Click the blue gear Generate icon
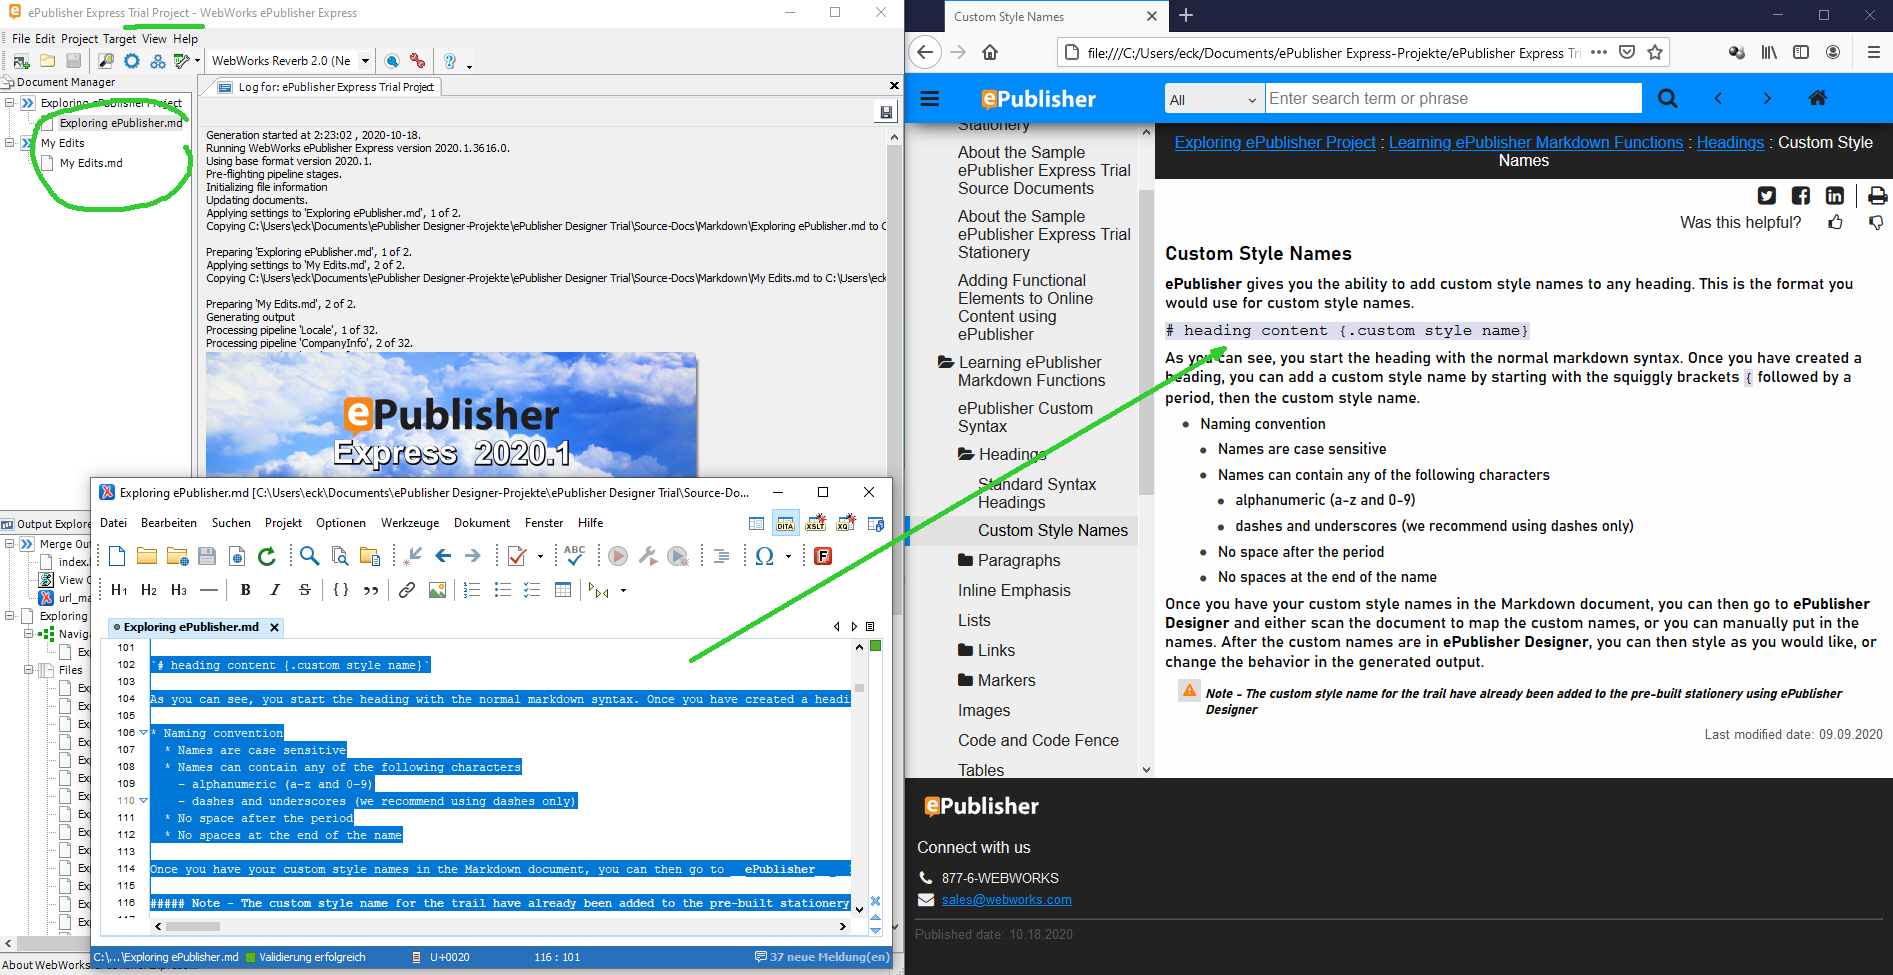1893x975 pixels. pos(131,61)
